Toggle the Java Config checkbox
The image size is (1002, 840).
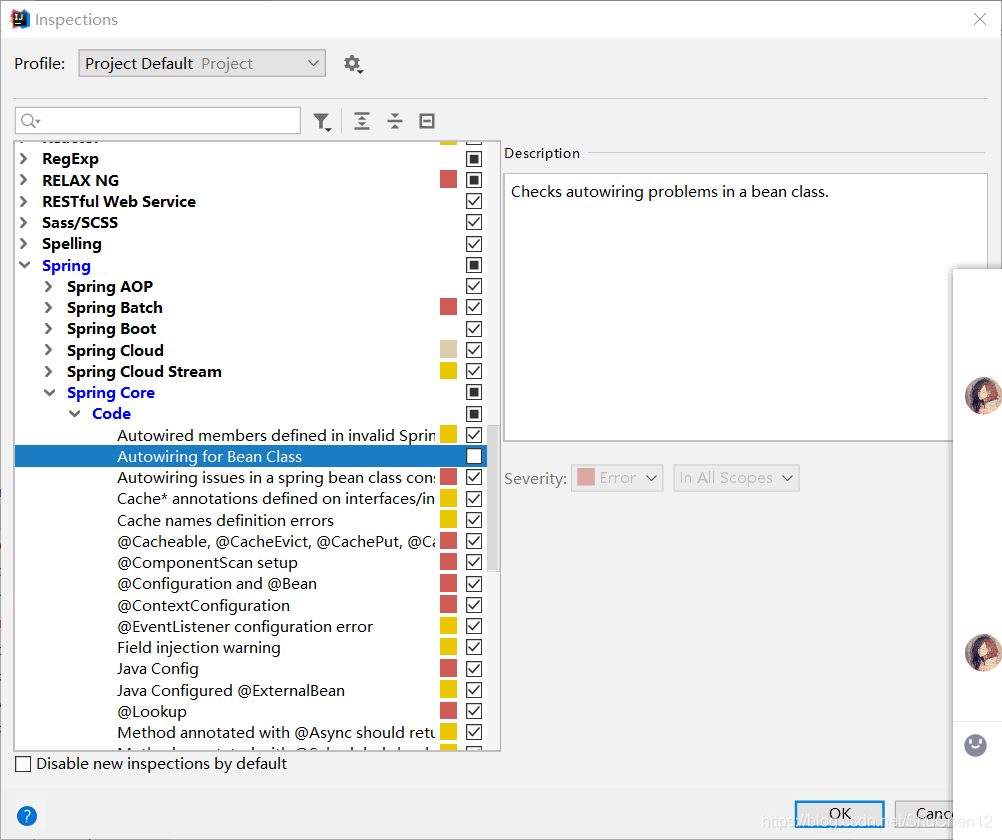[x=474, y=669]
